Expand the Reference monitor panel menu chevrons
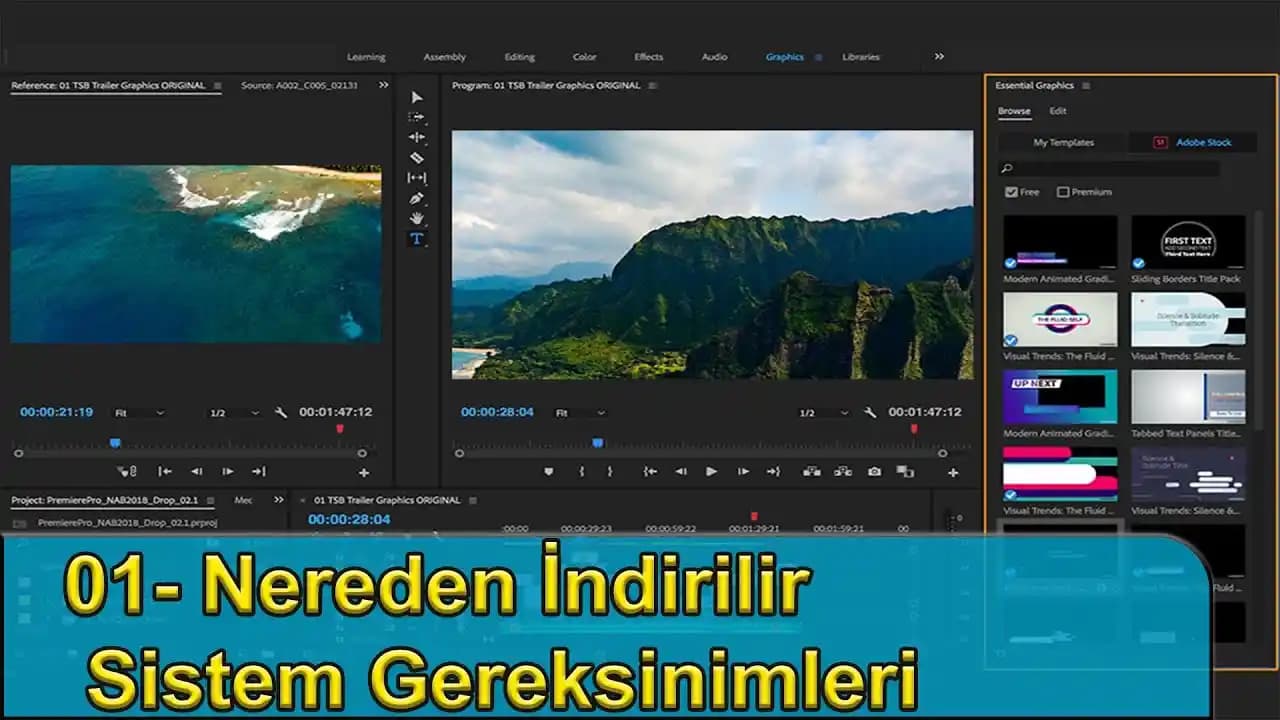Image resolution: width=1280 pixels, height=720 pixels. tap(383, 86)
